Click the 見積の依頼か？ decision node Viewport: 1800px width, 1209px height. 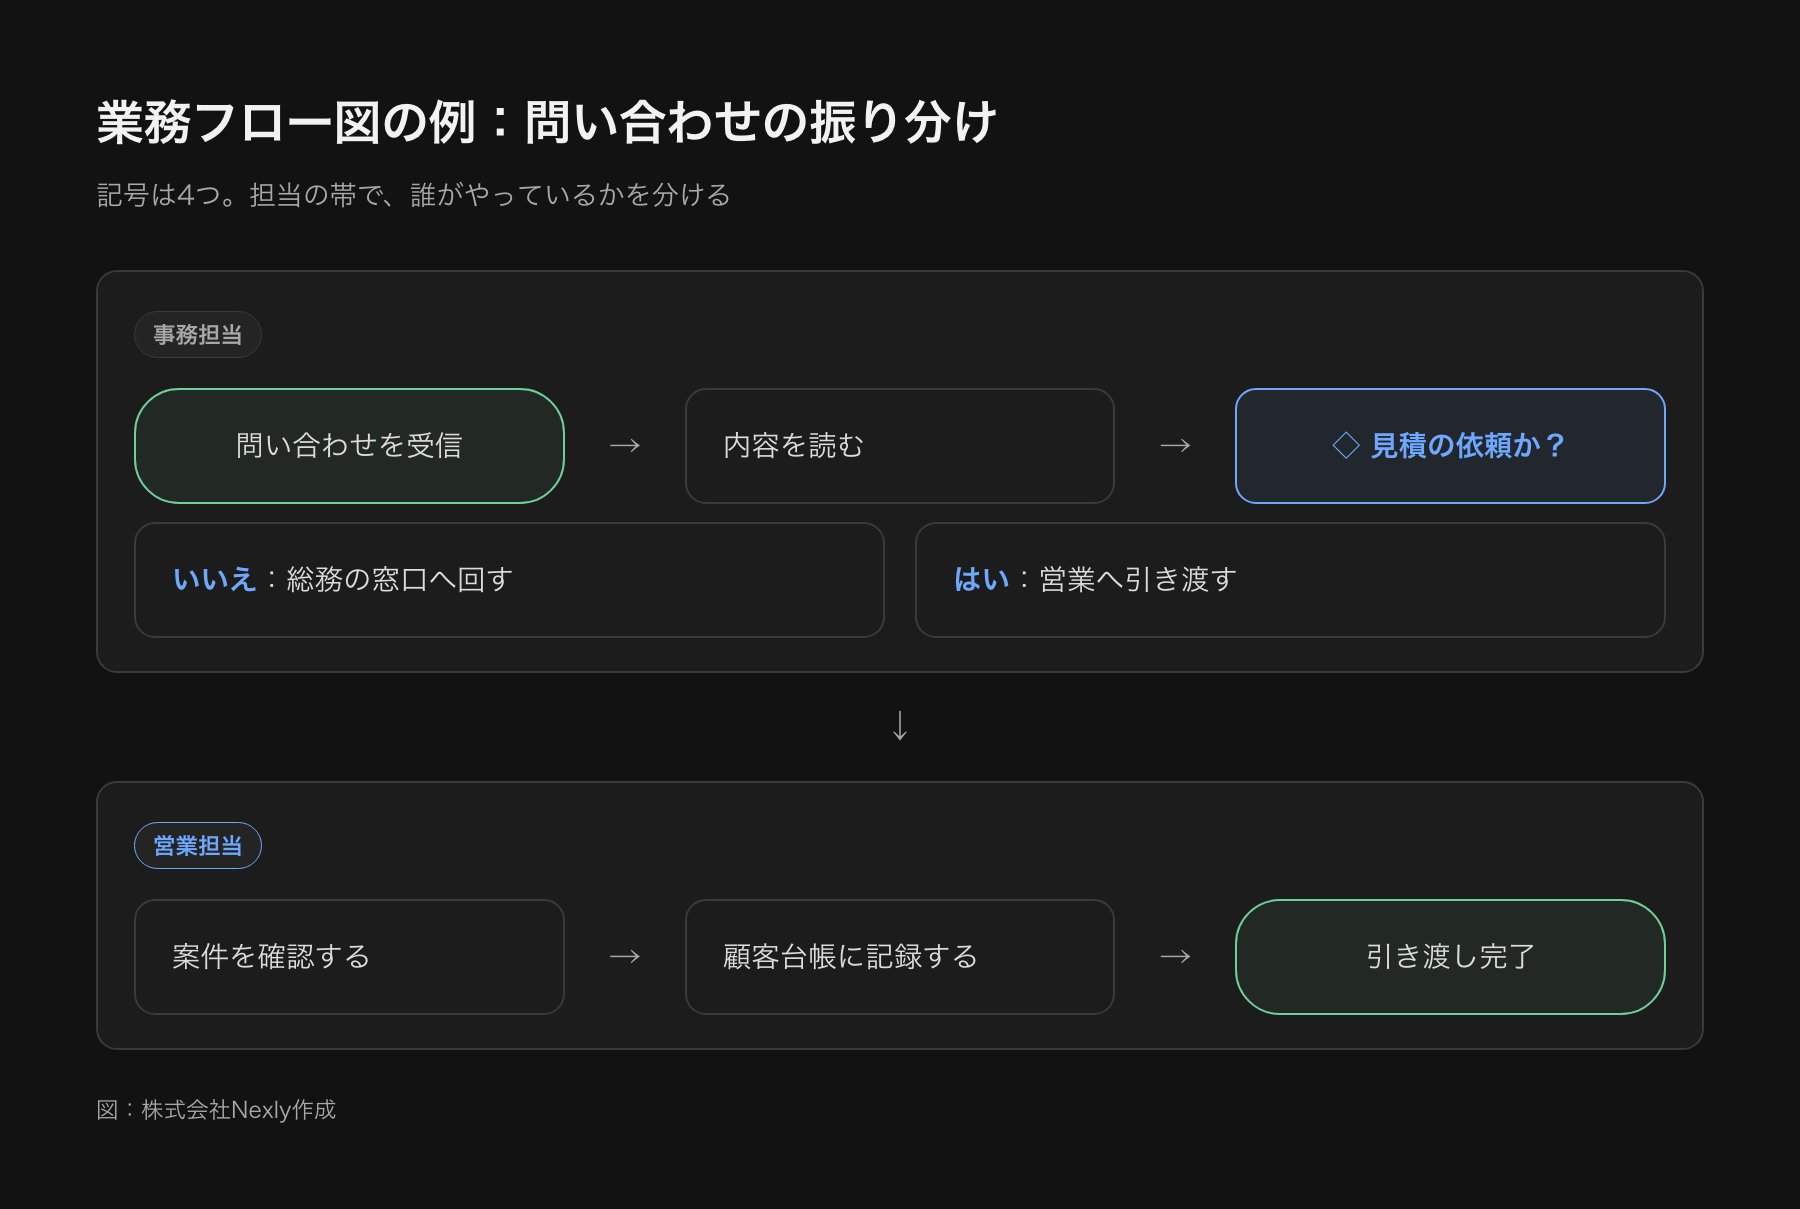[x=1450, y=446]
